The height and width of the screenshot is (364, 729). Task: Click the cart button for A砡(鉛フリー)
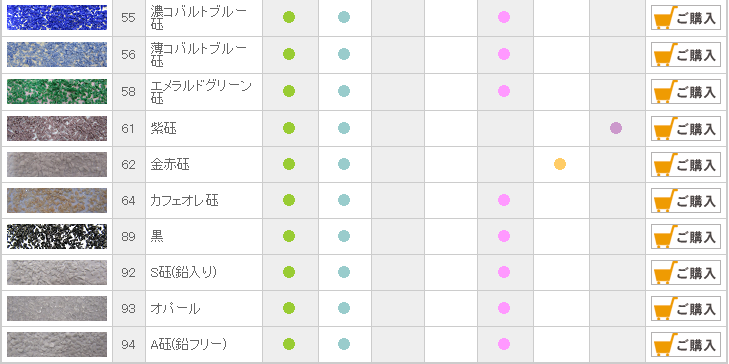click(686, 344)
